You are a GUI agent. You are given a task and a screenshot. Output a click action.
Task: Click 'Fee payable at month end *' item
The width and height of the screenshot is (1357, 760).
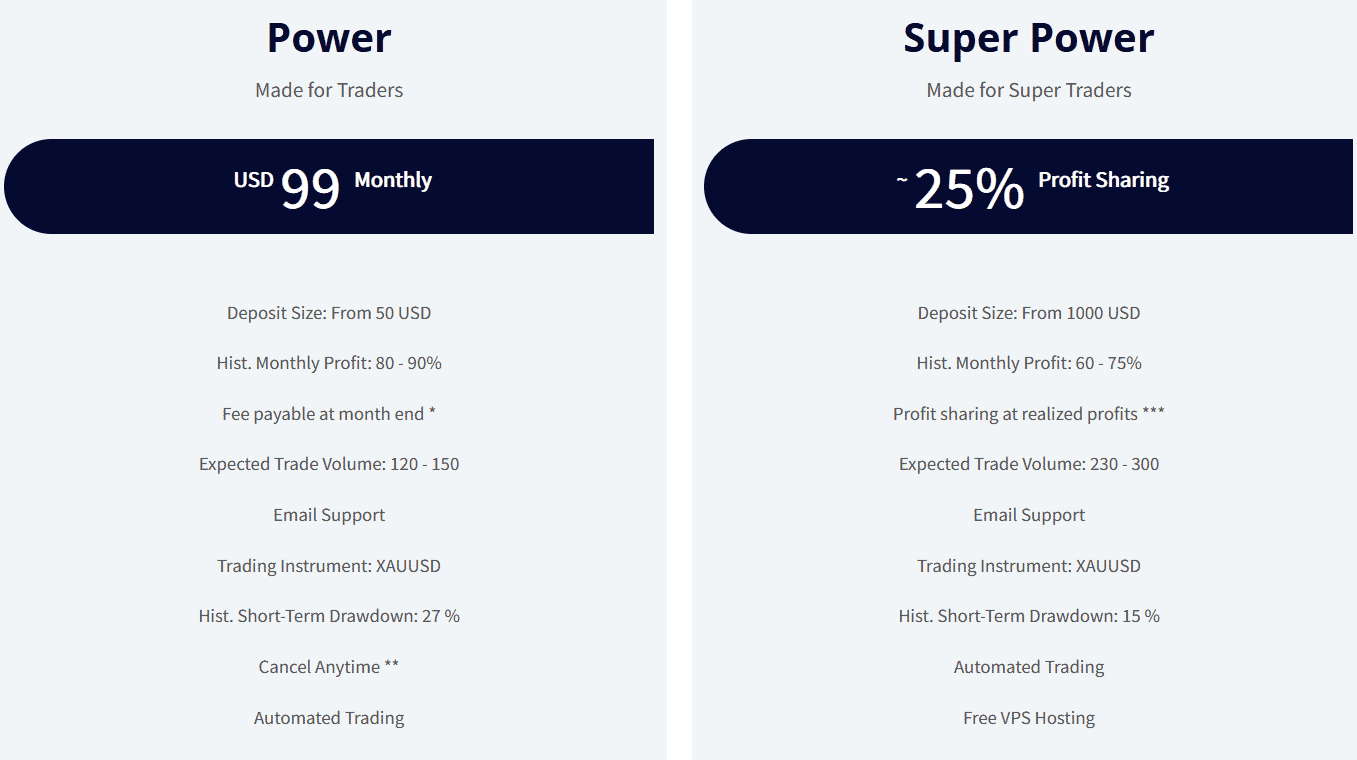(329, 414)
